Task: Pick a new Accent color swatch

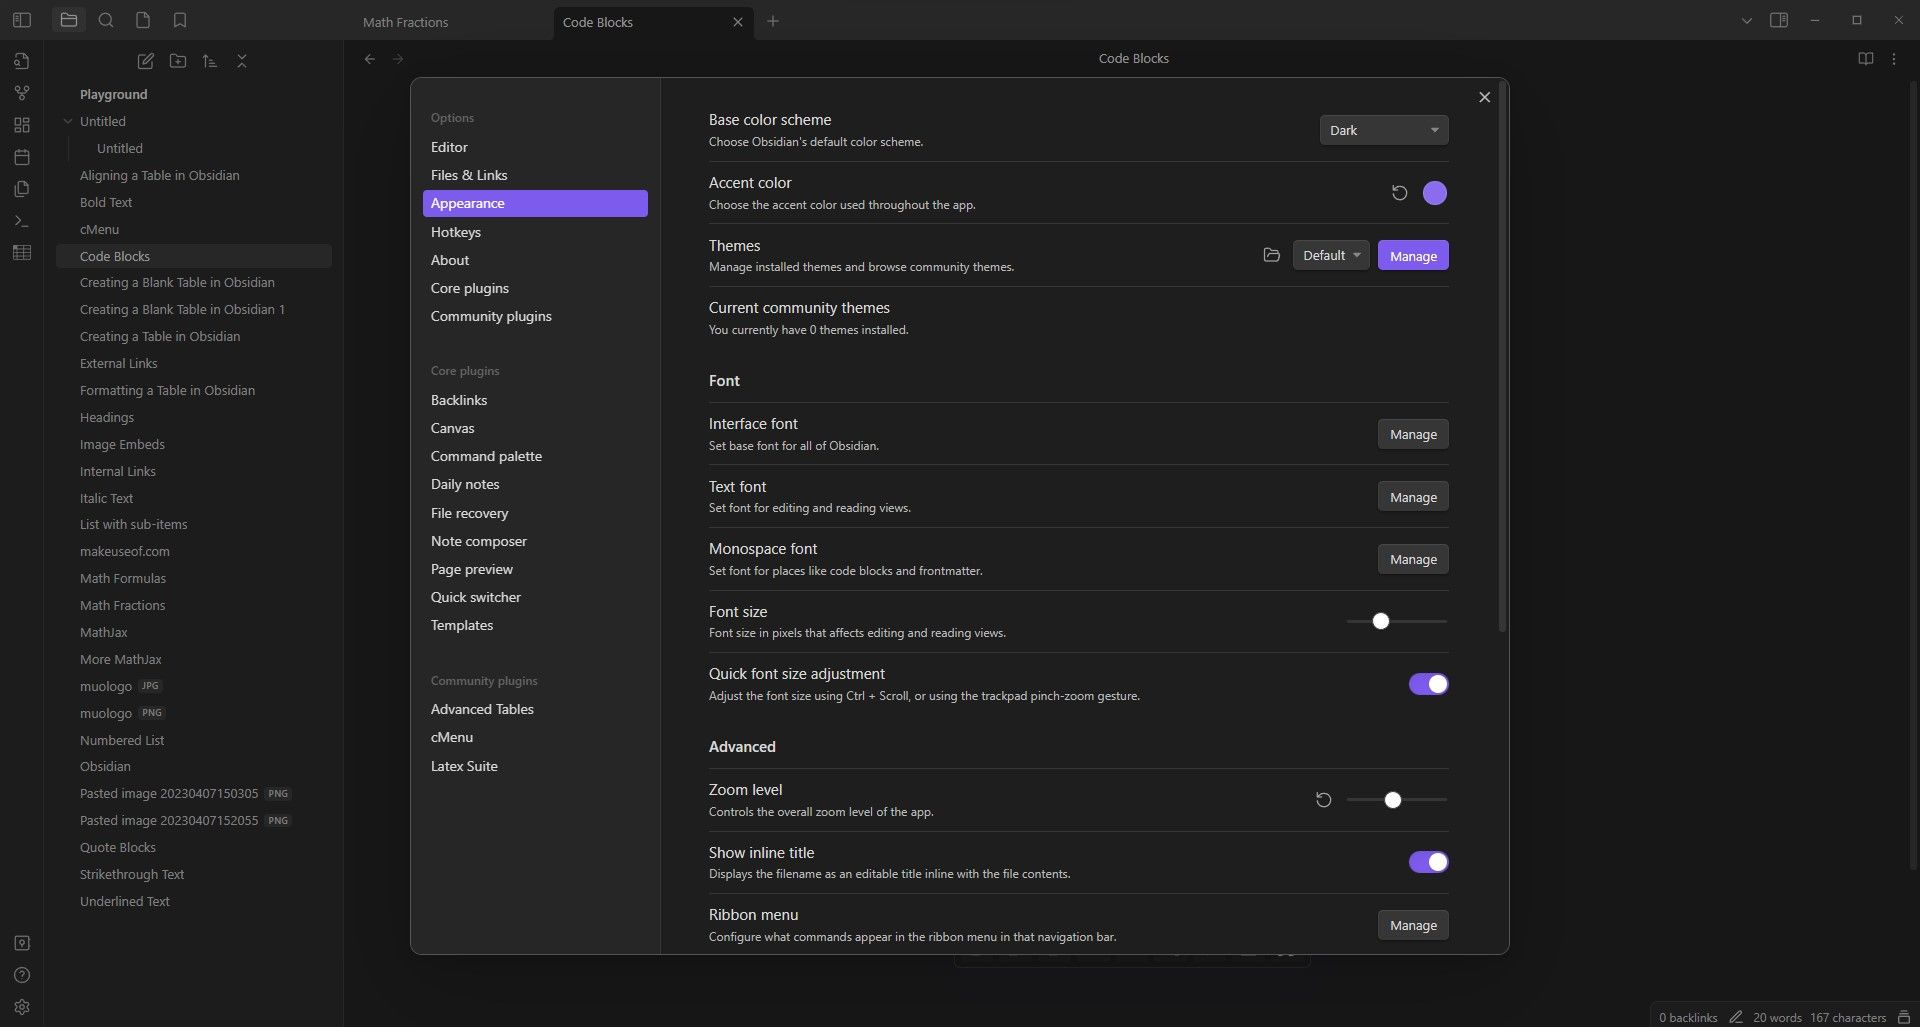Action: coord(1434,193)
